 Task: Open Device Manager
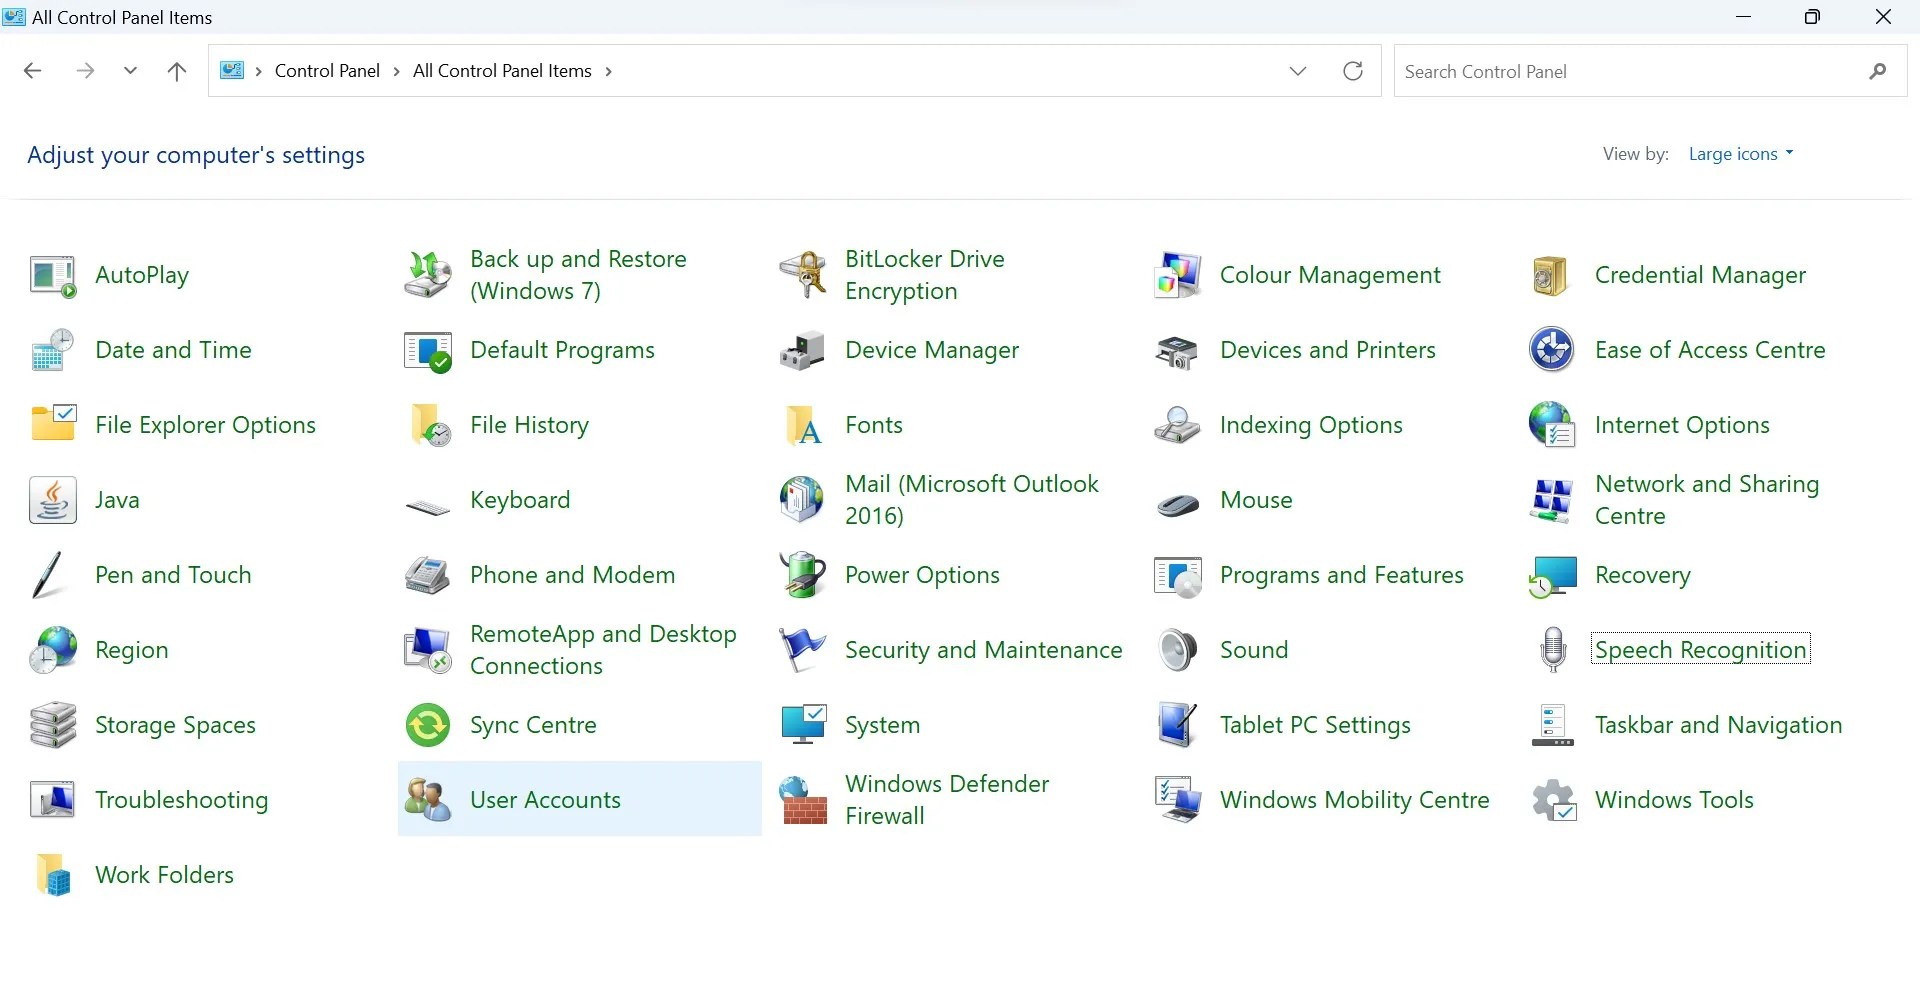point(931,350)
